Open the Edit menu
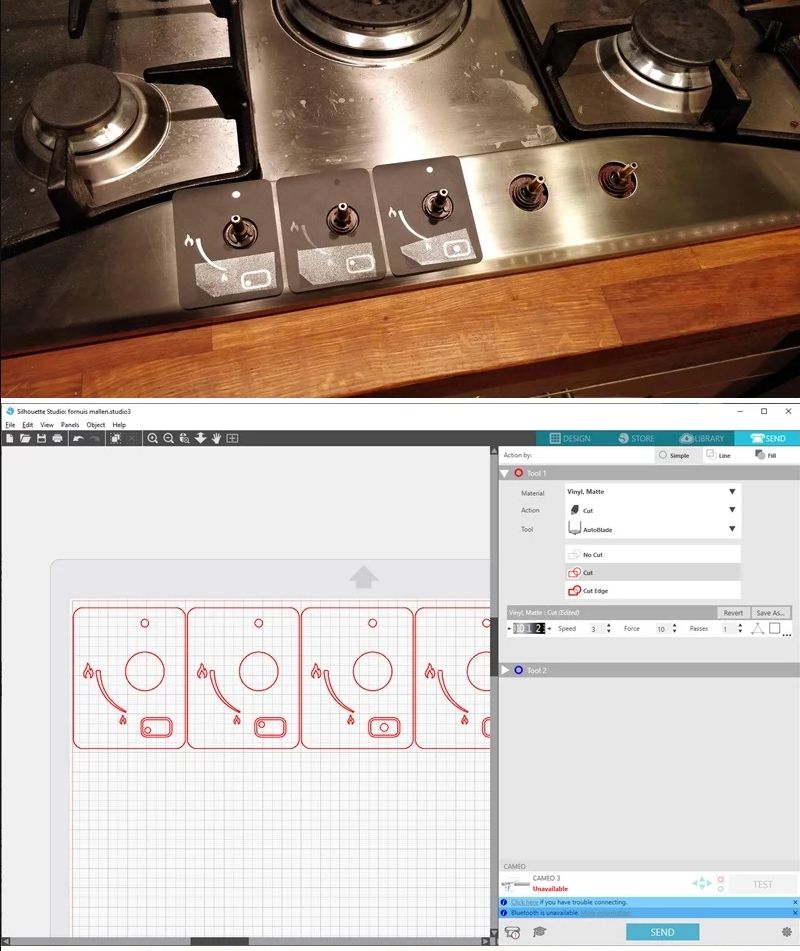 [28, 425]
